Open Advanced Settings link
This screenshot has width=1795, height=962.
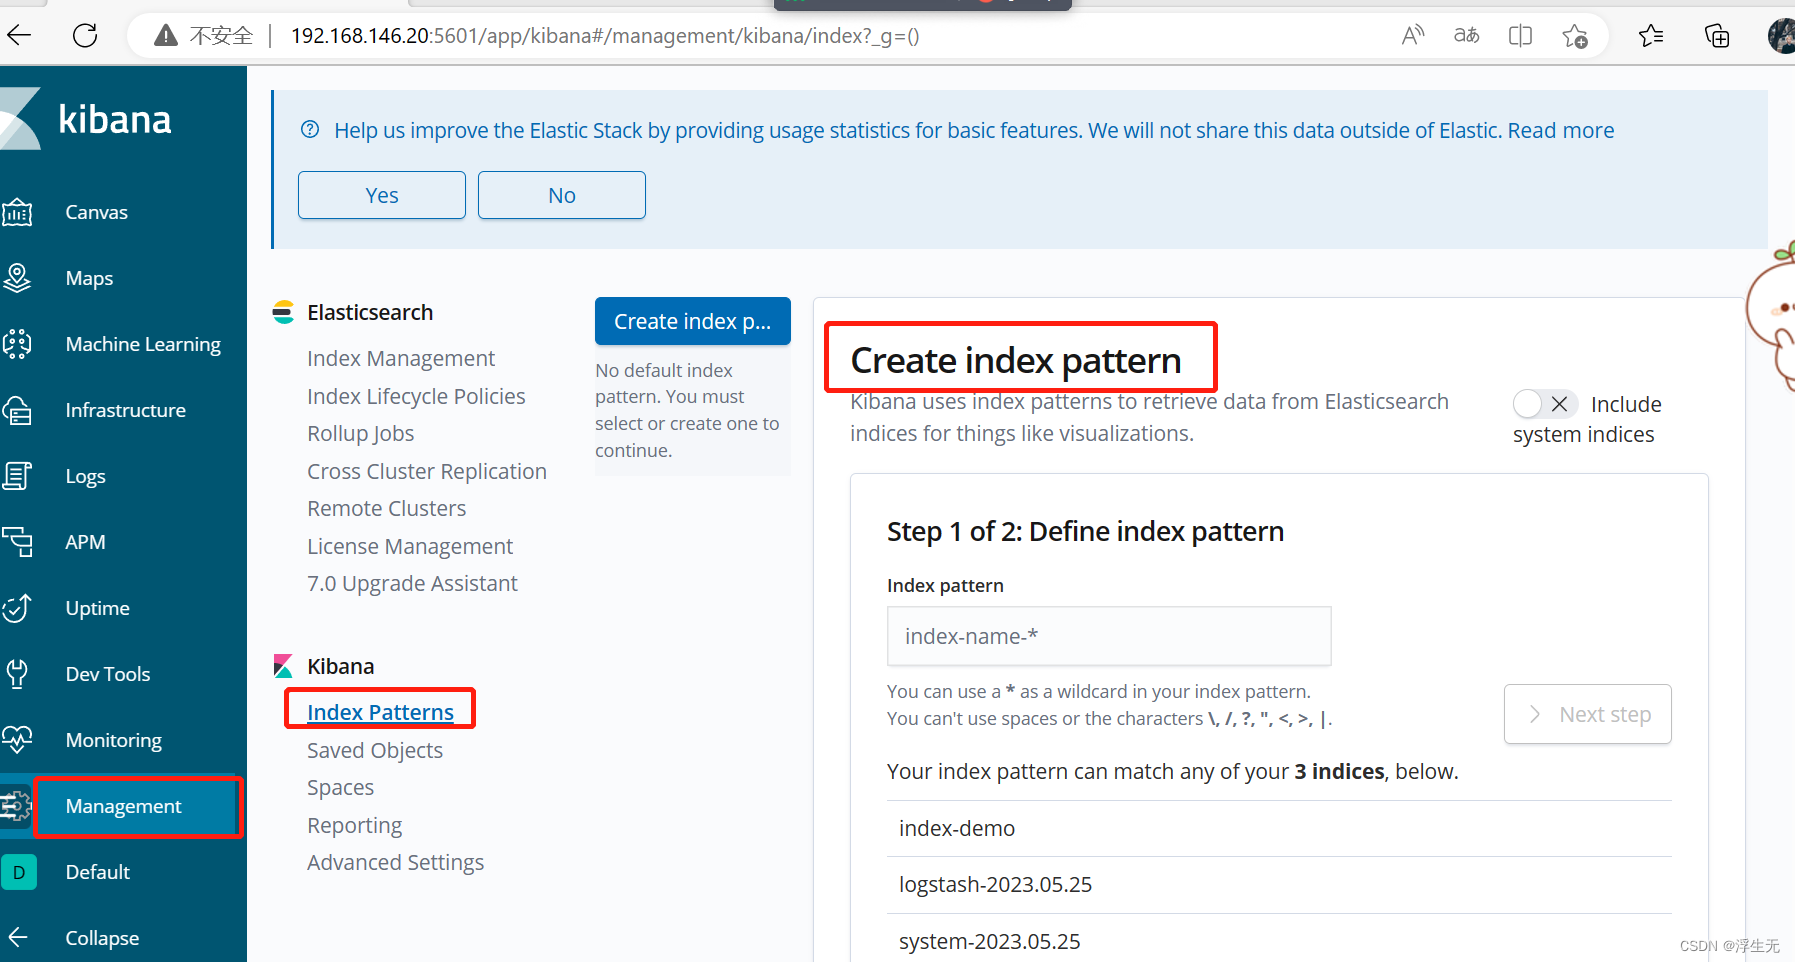pos(396,862)
